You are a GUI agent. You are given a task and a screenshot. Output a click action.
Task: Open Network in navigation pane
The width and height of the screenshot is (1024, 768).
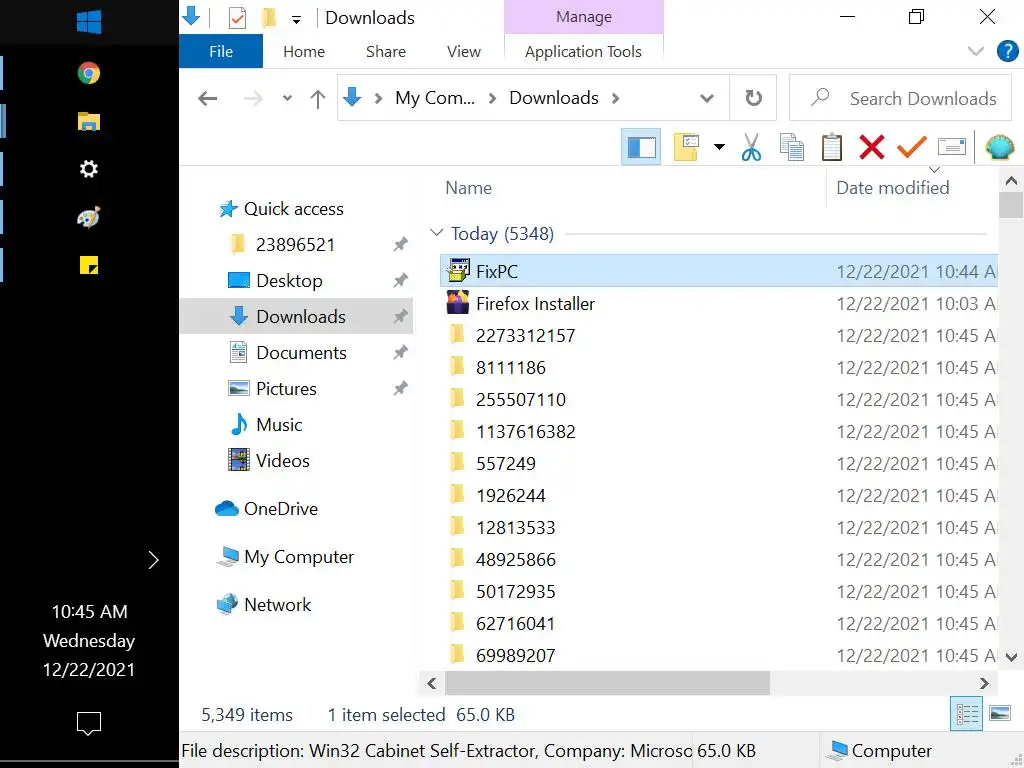(x=263, y=604)
